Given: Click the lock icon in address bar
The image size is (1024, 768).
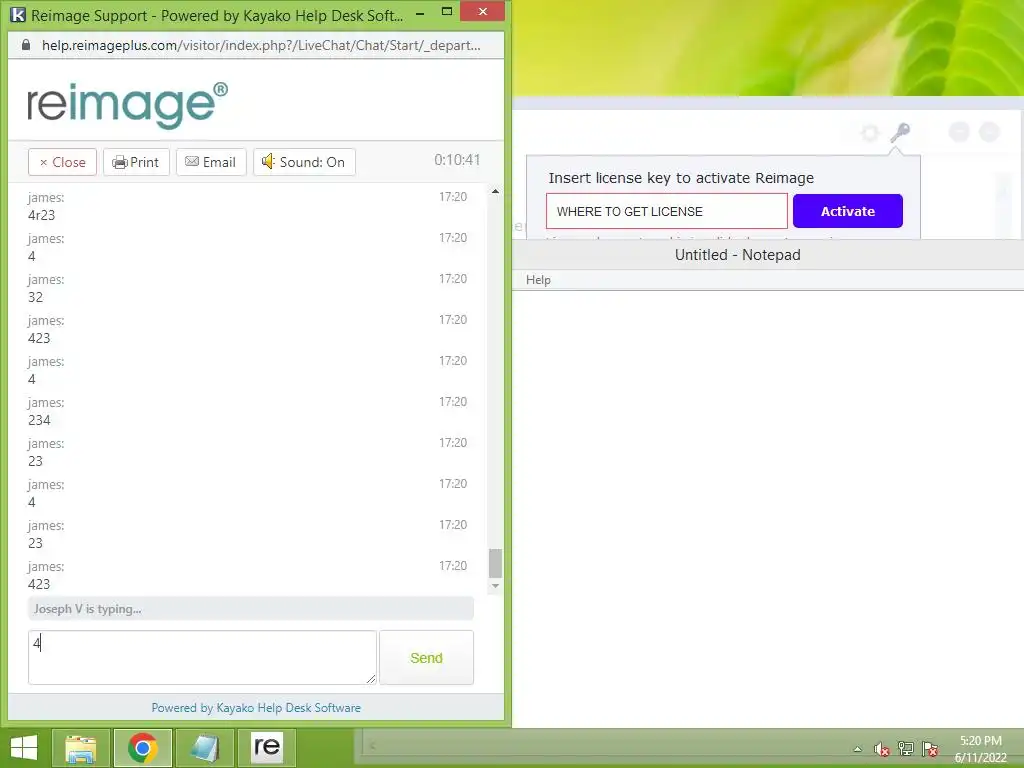Looking at the screenshot, I should (26, 45).
